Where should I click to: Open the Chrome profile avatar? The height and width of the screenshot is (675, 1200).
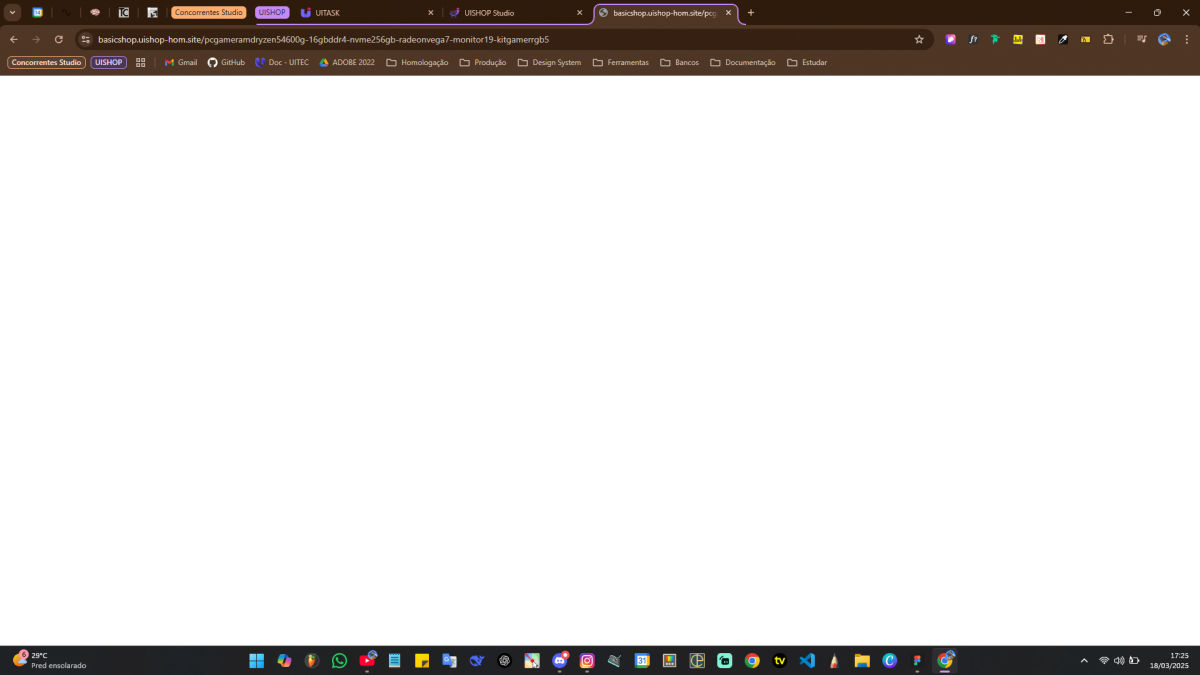1164,39
